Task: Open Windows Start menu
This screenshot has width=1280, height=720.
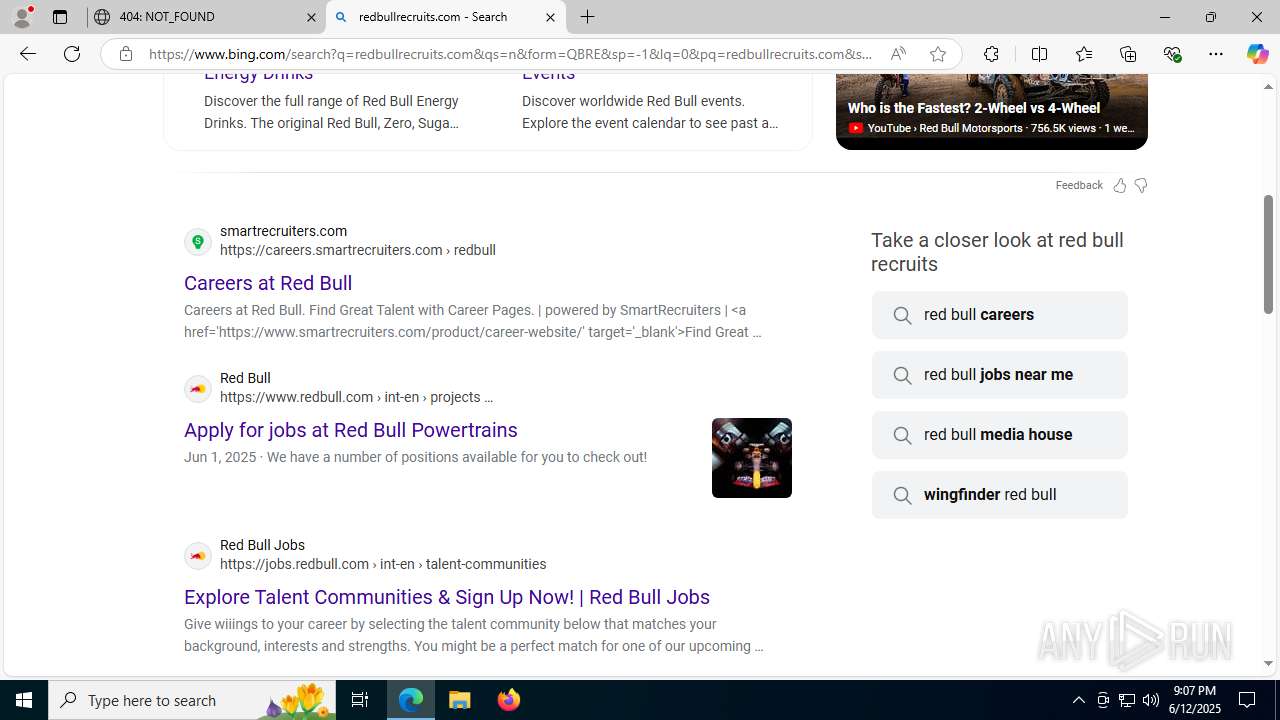Action: pos(24,700)
